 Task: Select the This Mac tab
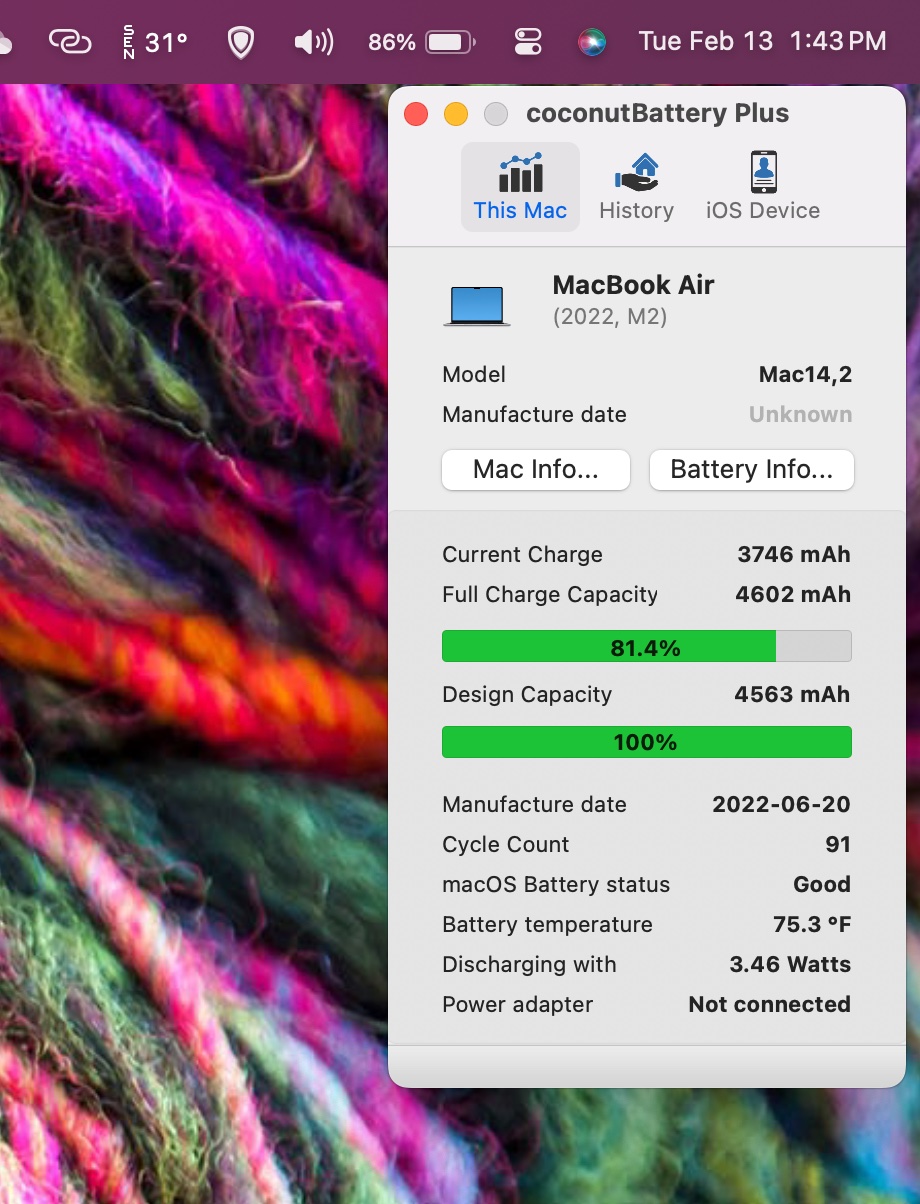tap(520, 187)
